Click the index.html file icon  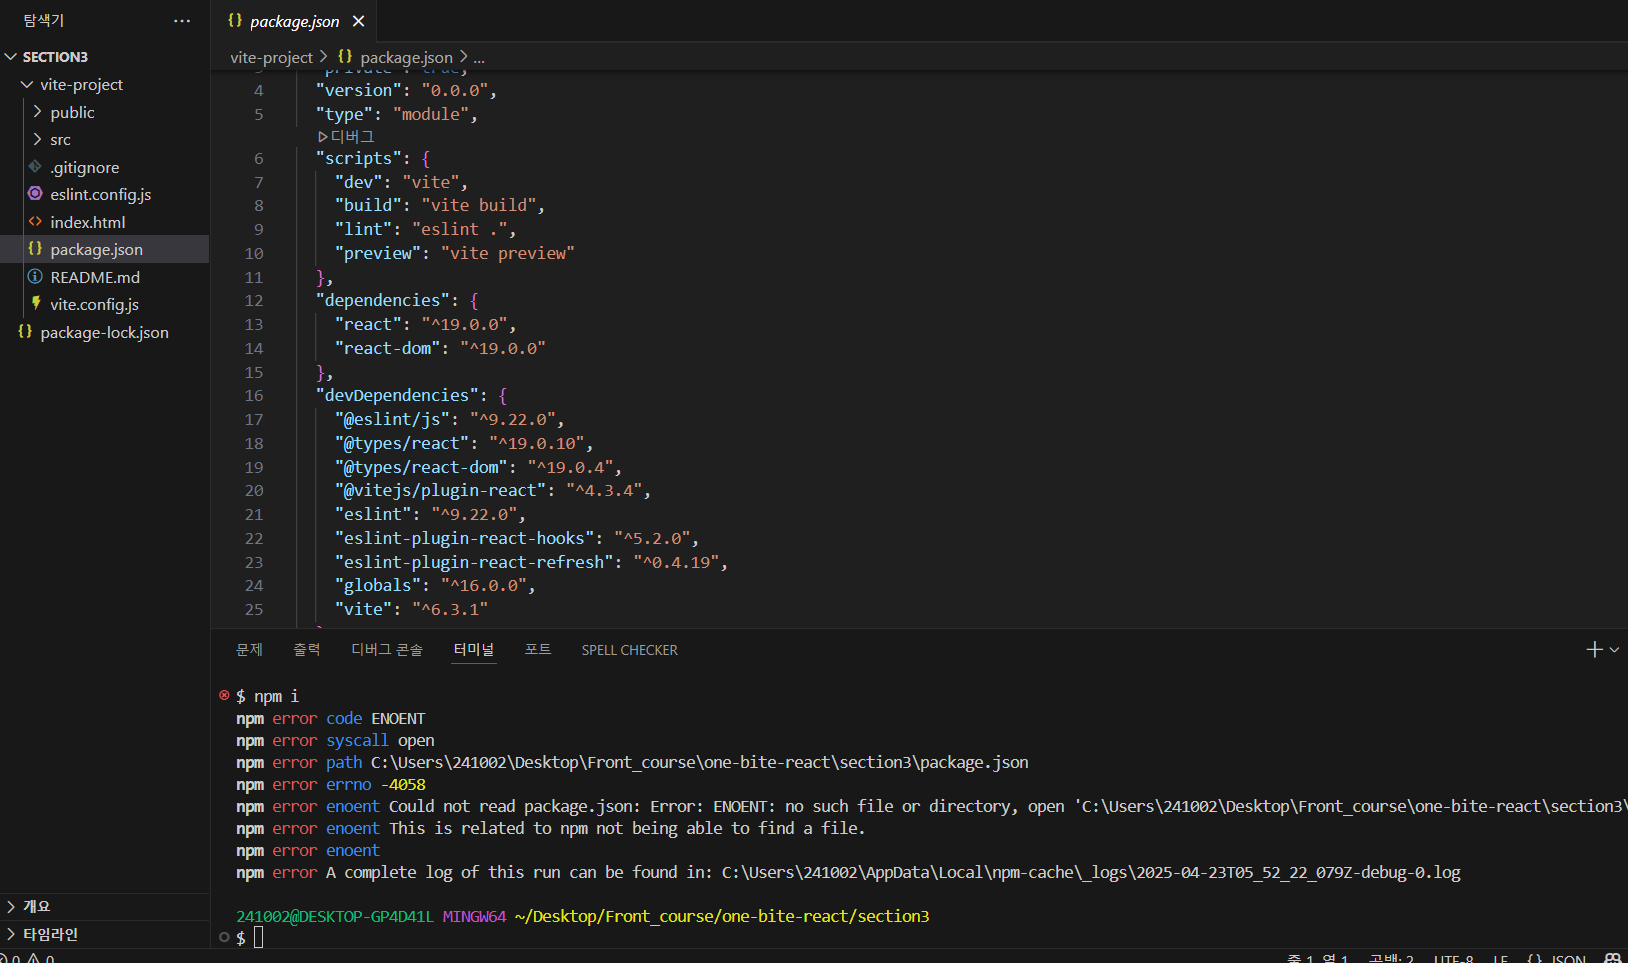(x=35, y=222)
